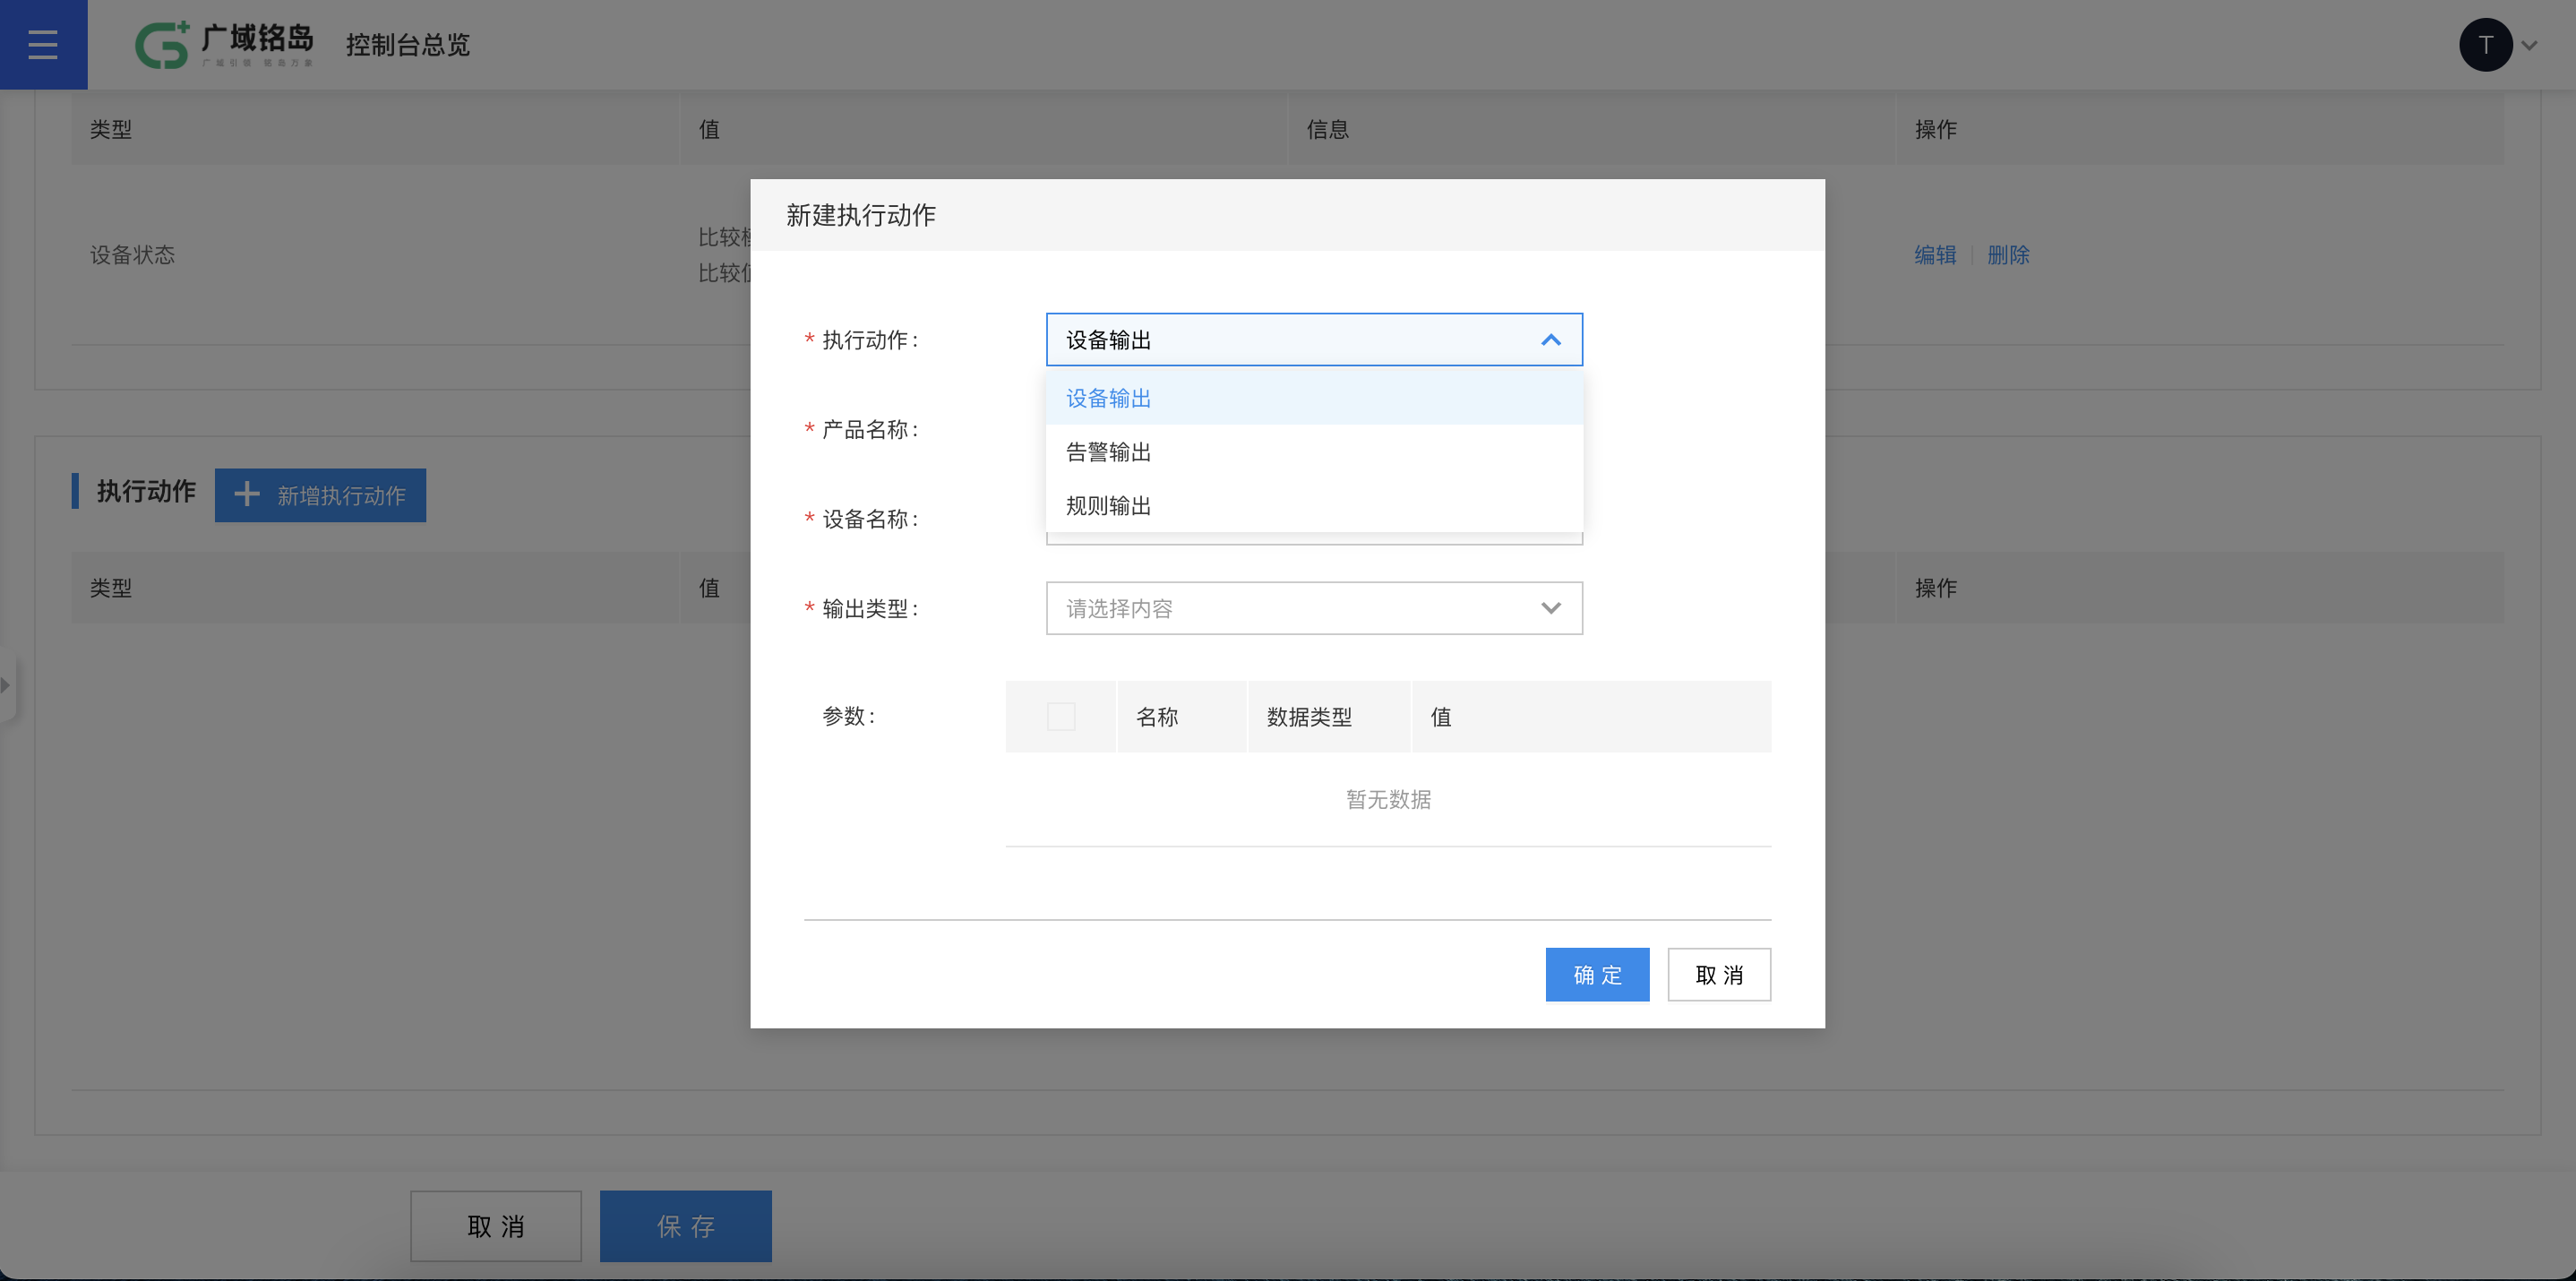
Task: Click the 删除 link for 设备状态
Action: coord(2008,255)
